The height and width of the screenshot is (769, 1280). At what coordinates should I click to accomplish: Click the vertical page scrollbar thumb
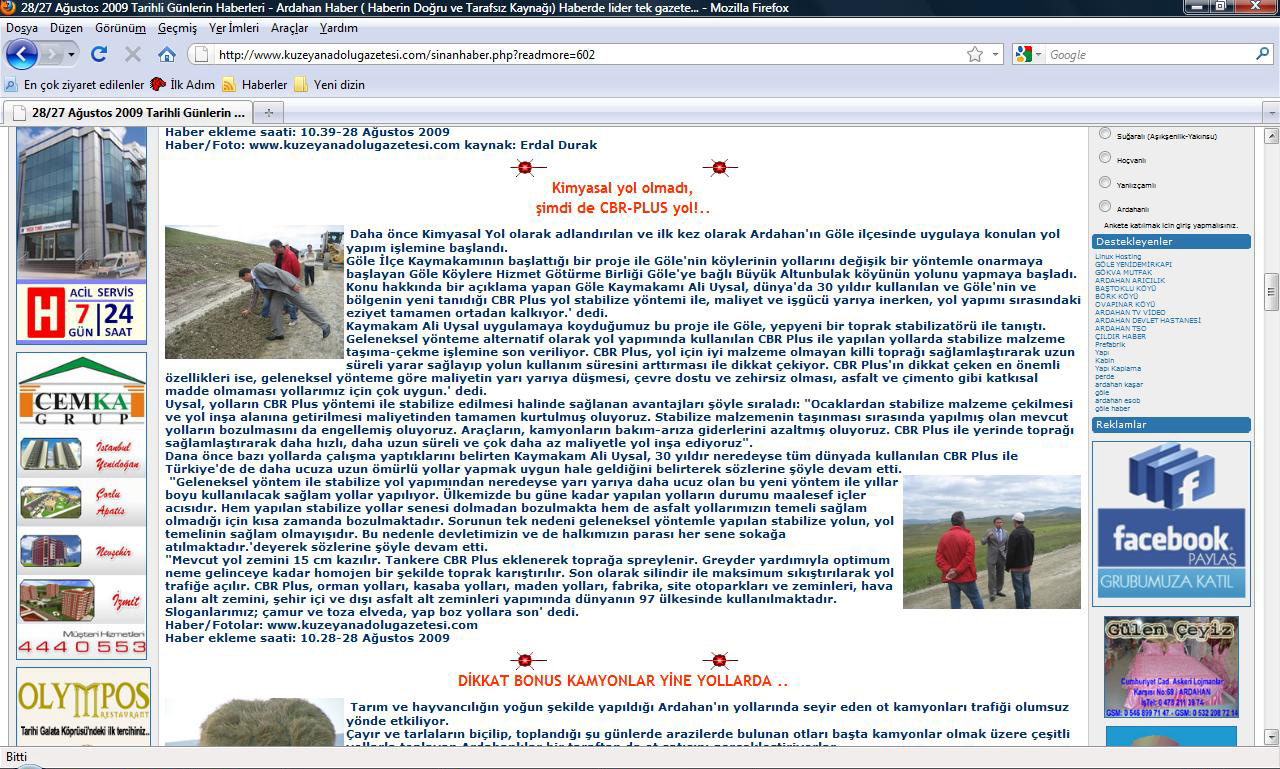(1272, 292)
